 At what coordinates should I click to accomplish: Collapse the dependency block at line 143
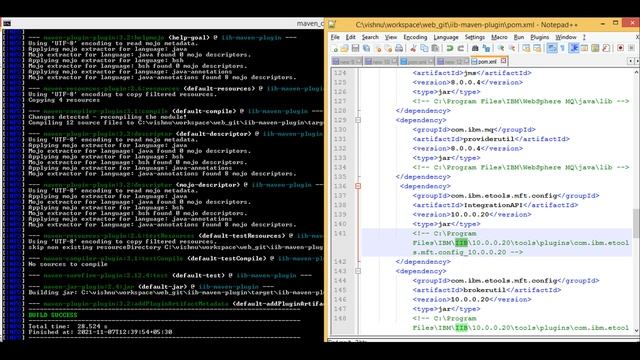(x=358, y=271)
